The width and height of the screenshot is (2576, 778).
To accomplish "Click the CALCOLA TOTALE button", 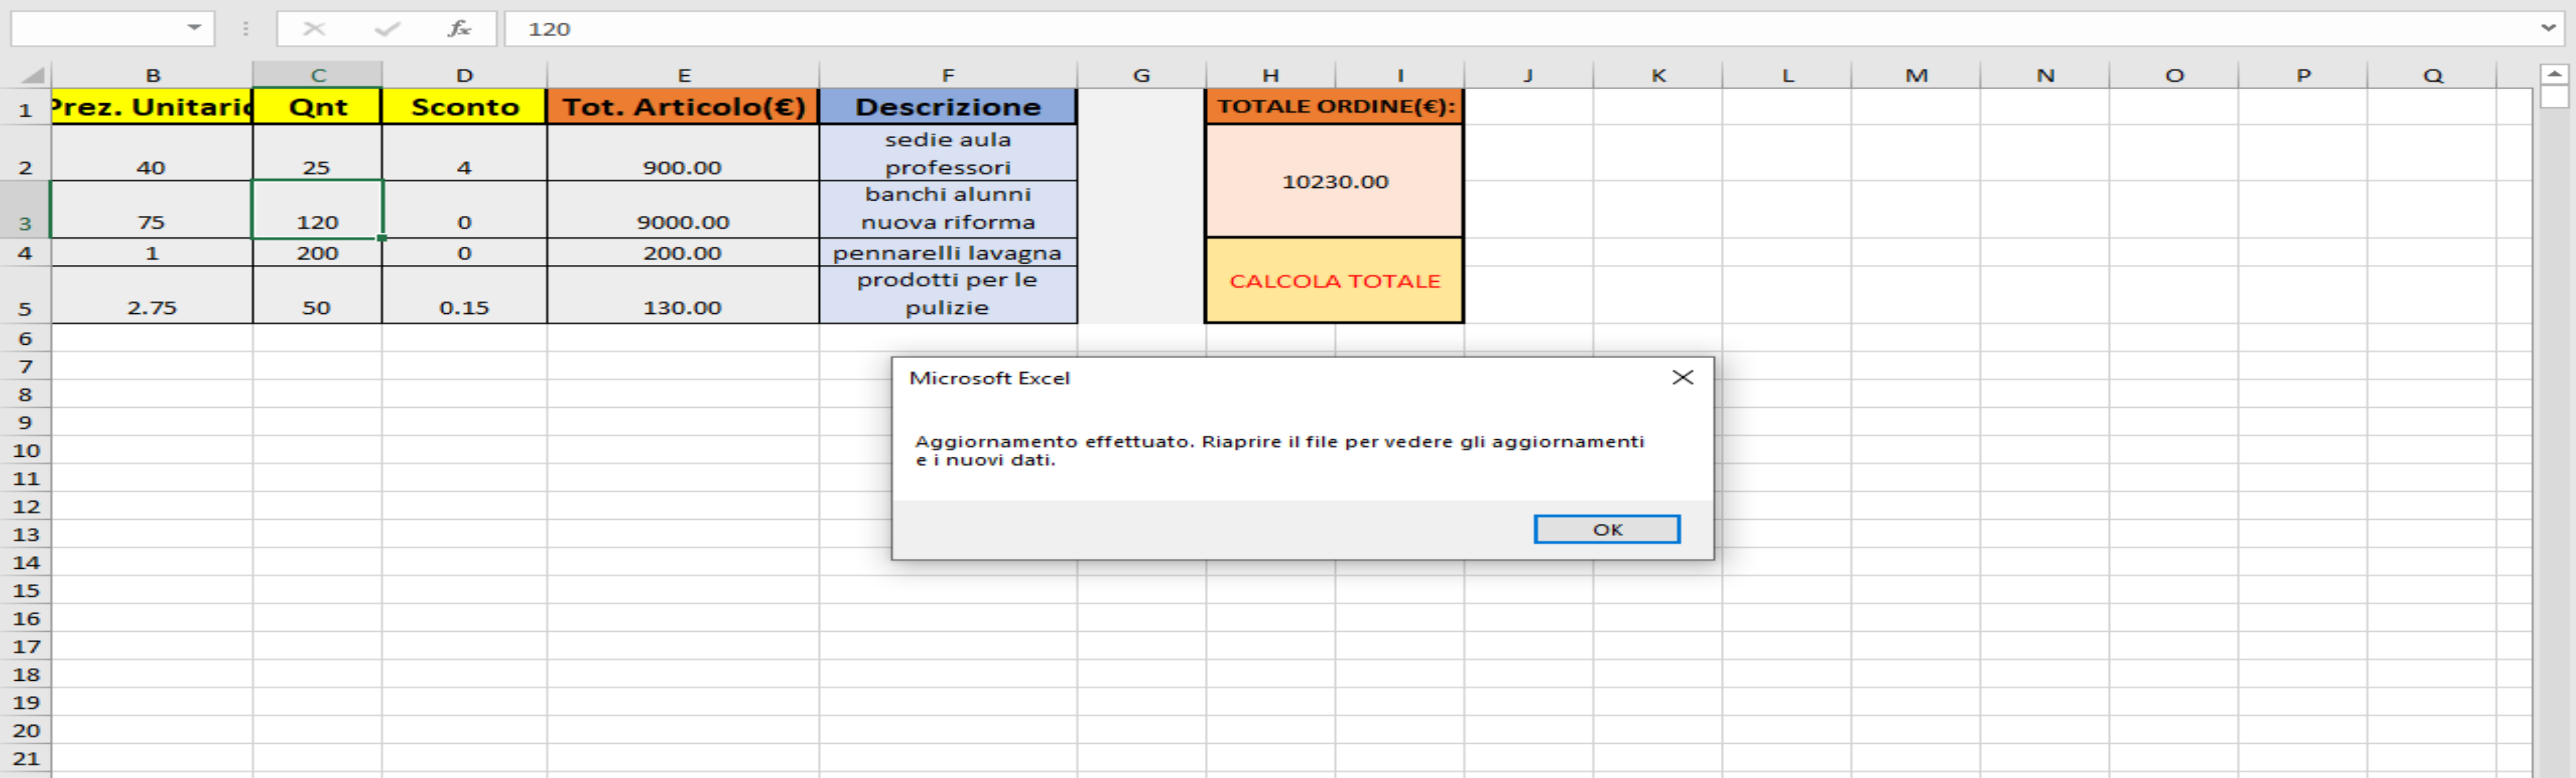I will coord(1334,281).
